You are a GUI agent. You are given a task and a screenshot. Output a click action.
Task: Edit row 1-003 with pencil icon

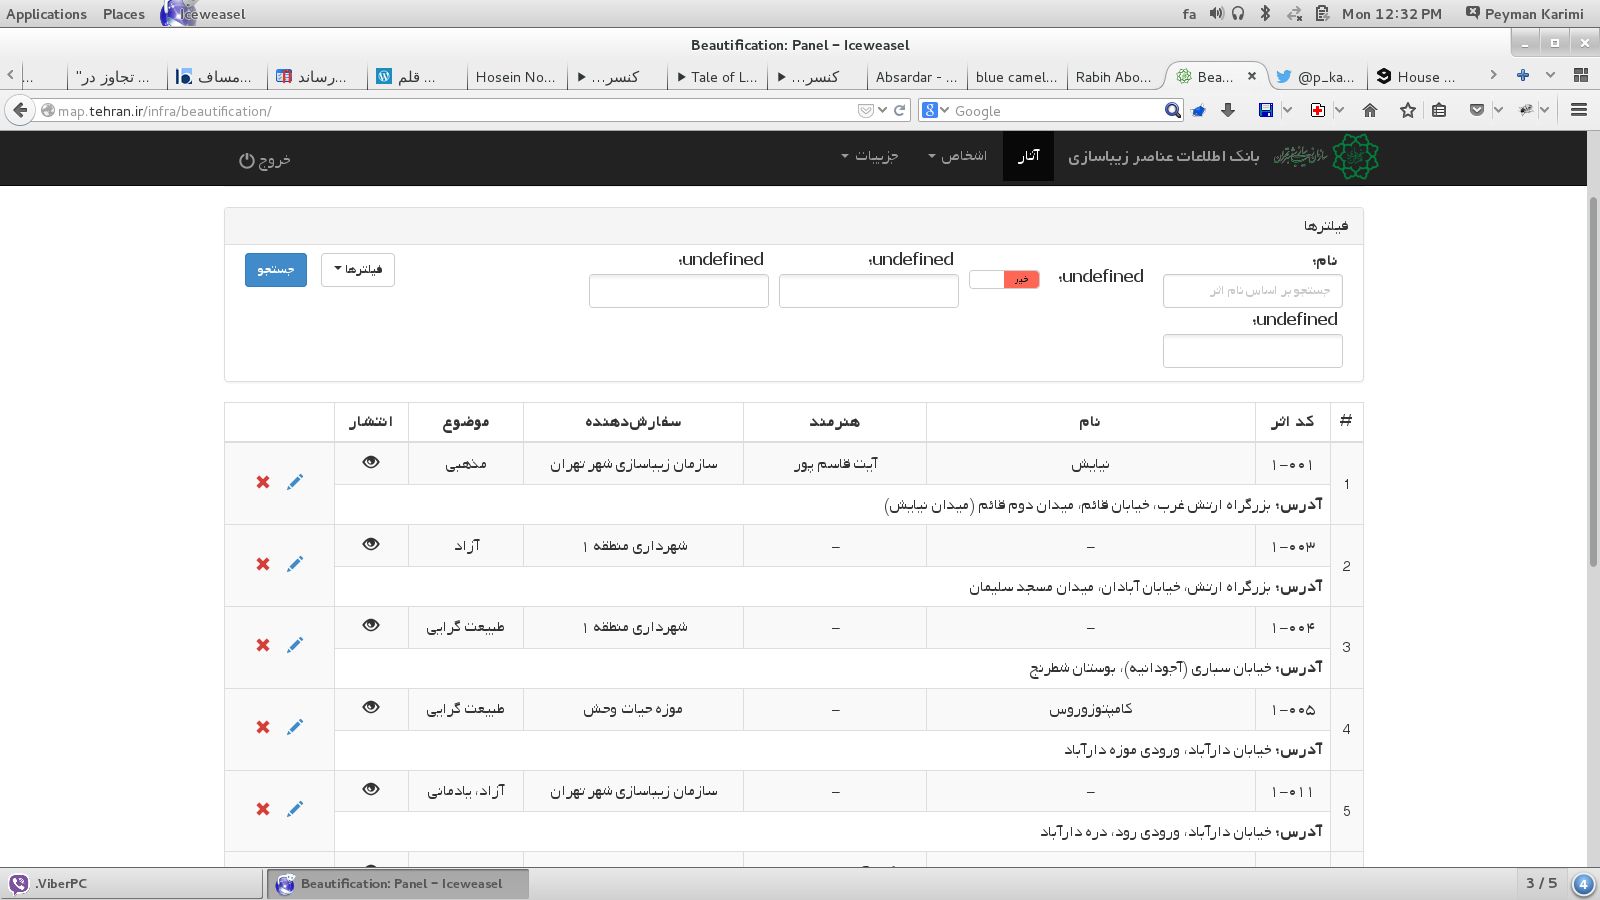(x=295, y=564)
